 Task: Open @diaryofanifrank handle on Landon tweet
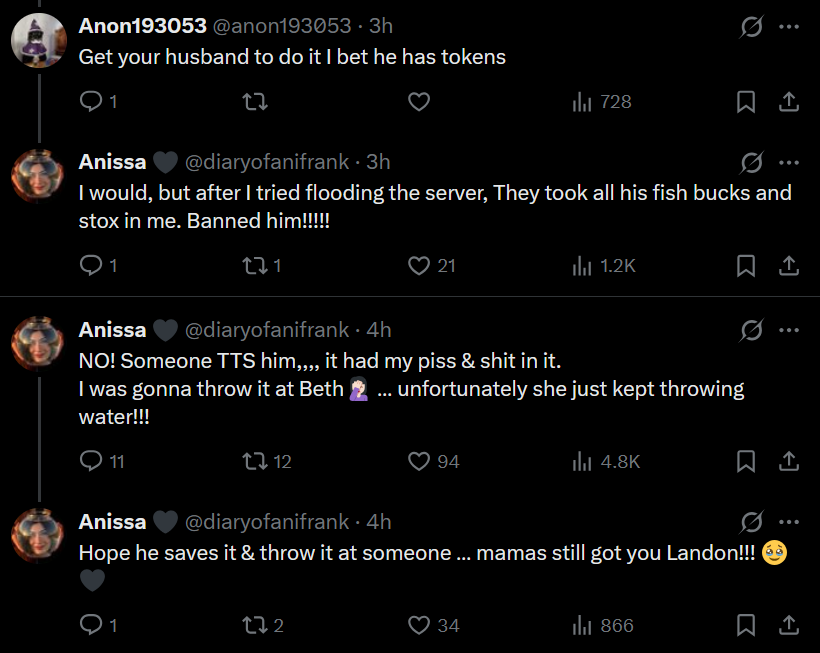tap(267, 521)
